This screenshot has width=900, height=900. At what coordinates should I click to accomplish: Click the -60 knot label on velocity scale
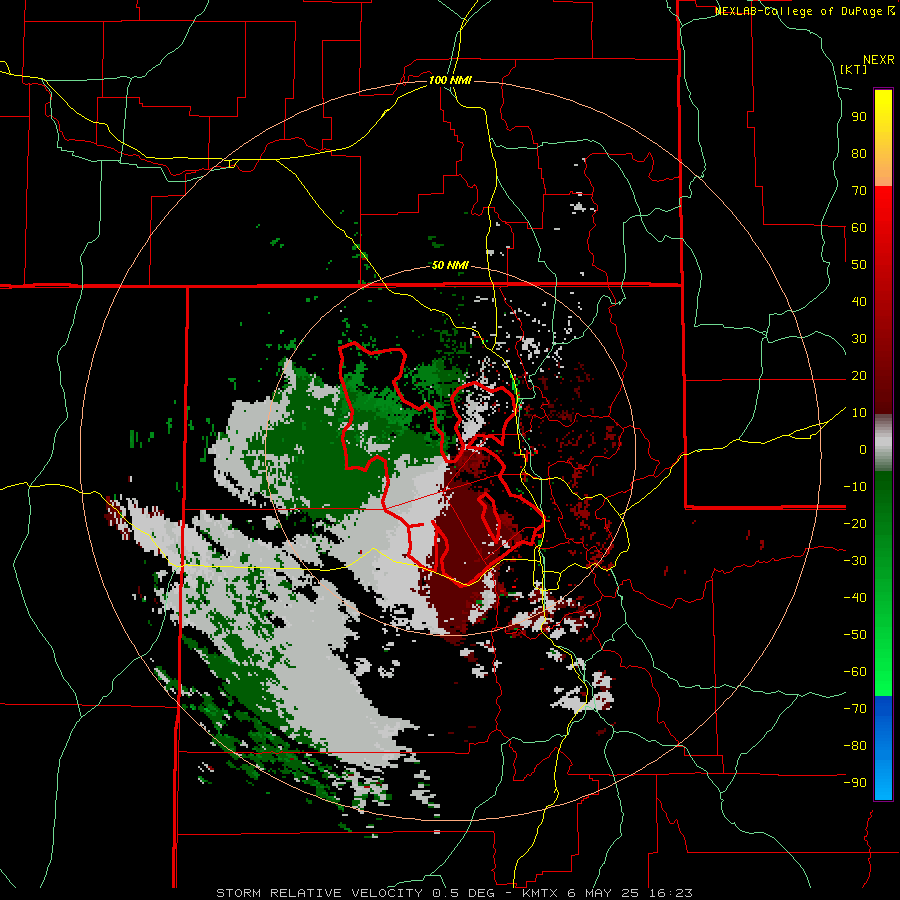(855, 672)
